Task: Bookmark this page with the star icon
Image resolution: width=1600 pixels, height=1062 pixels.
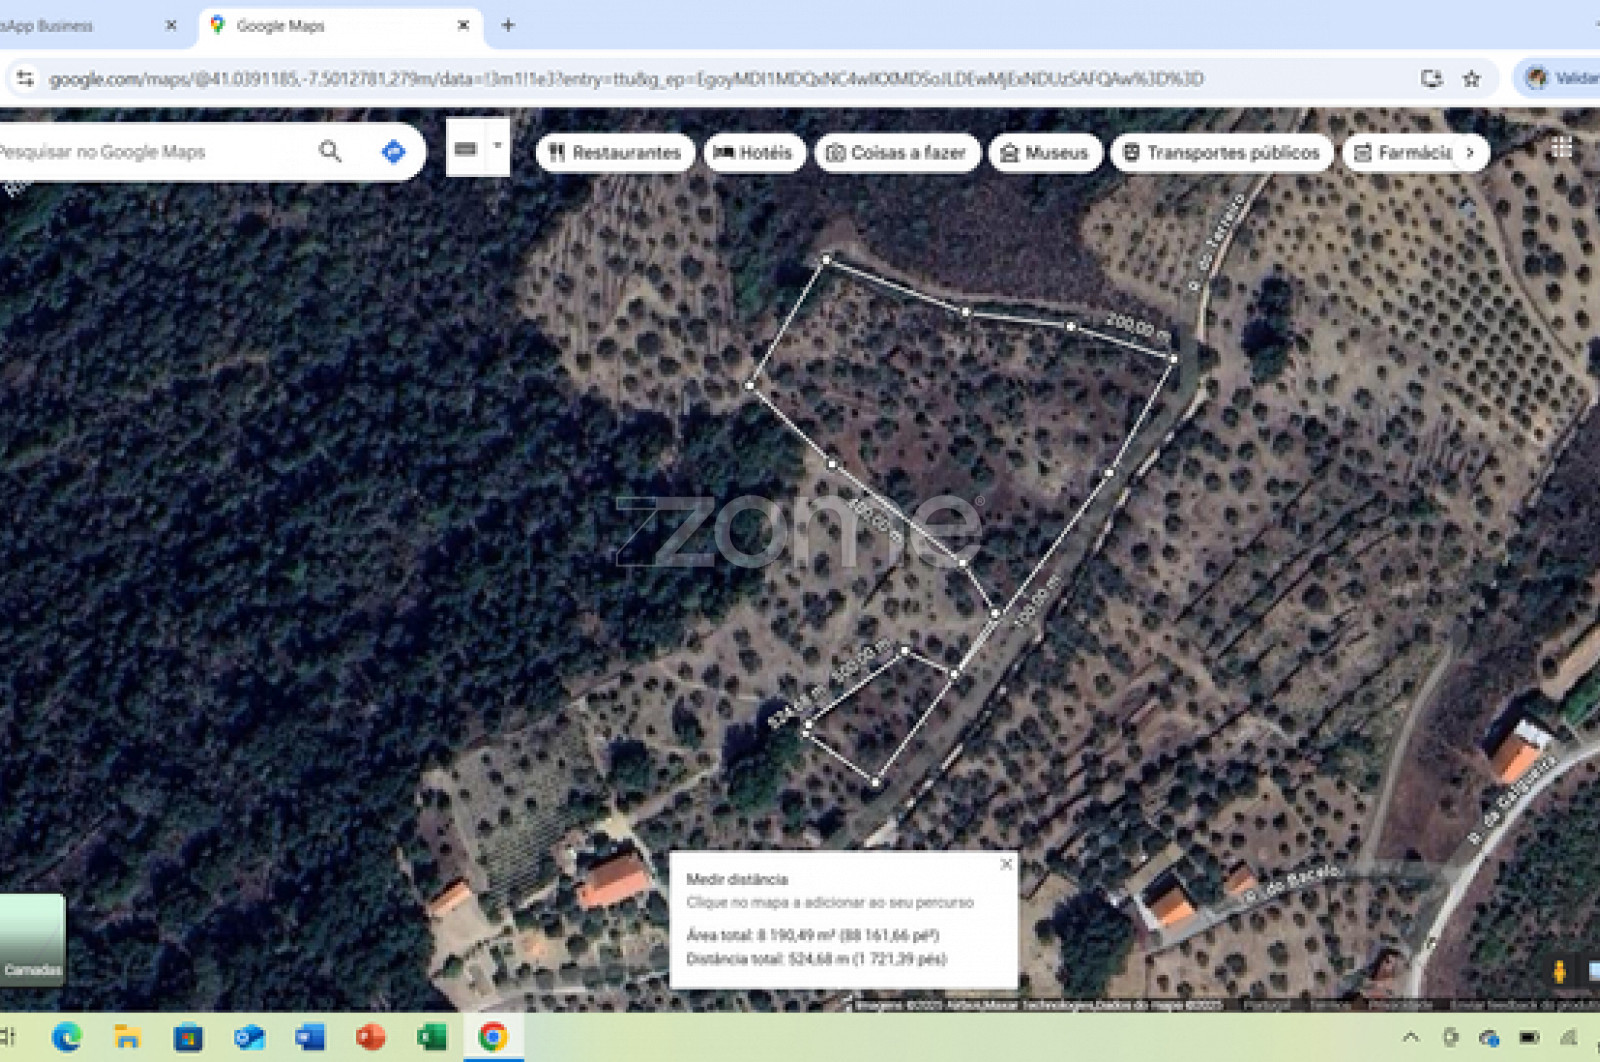Action: pyautogui.click(x=1471, y=79)
